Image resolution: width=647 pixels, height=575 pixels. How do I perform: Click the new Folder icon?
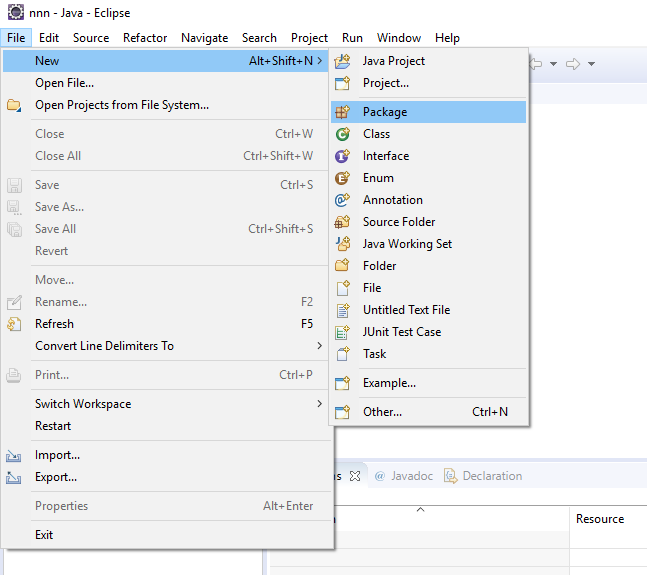point(342,266)
